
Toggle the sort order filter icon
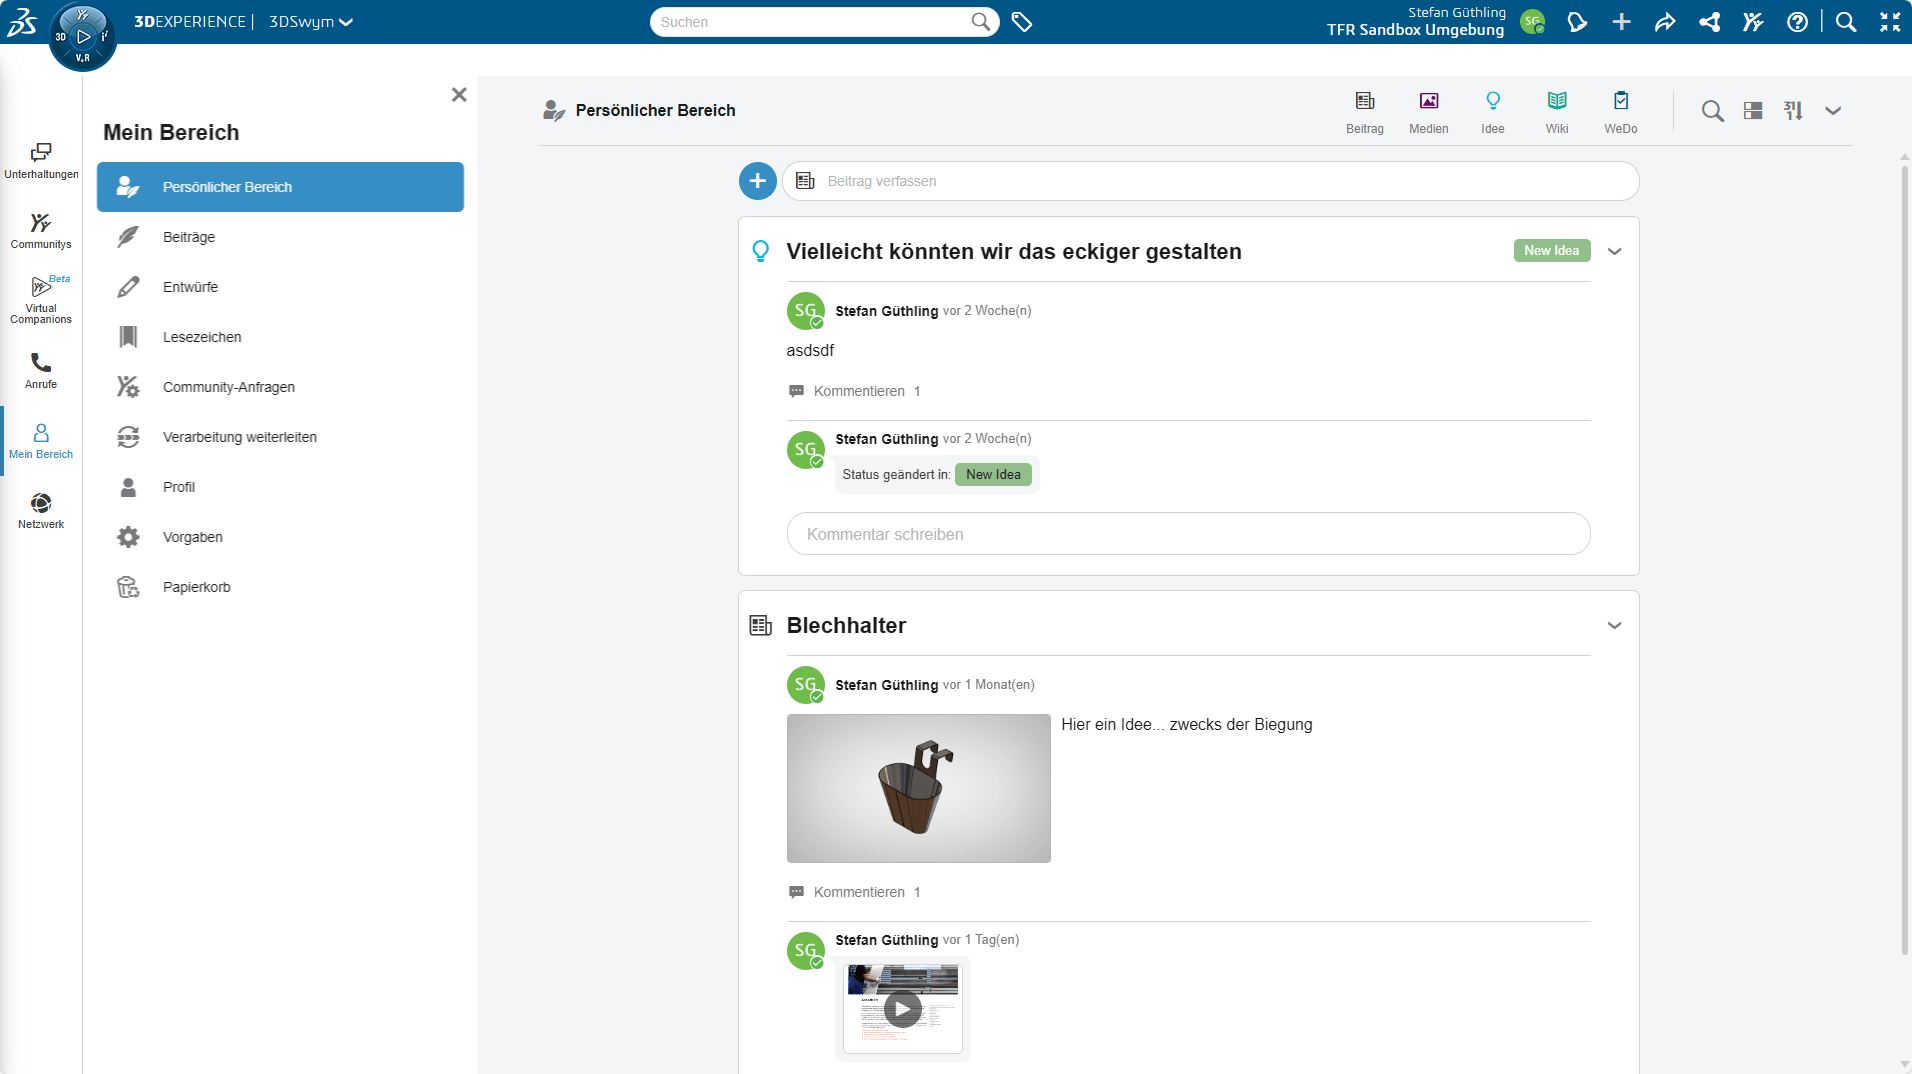coord(1793,111)
